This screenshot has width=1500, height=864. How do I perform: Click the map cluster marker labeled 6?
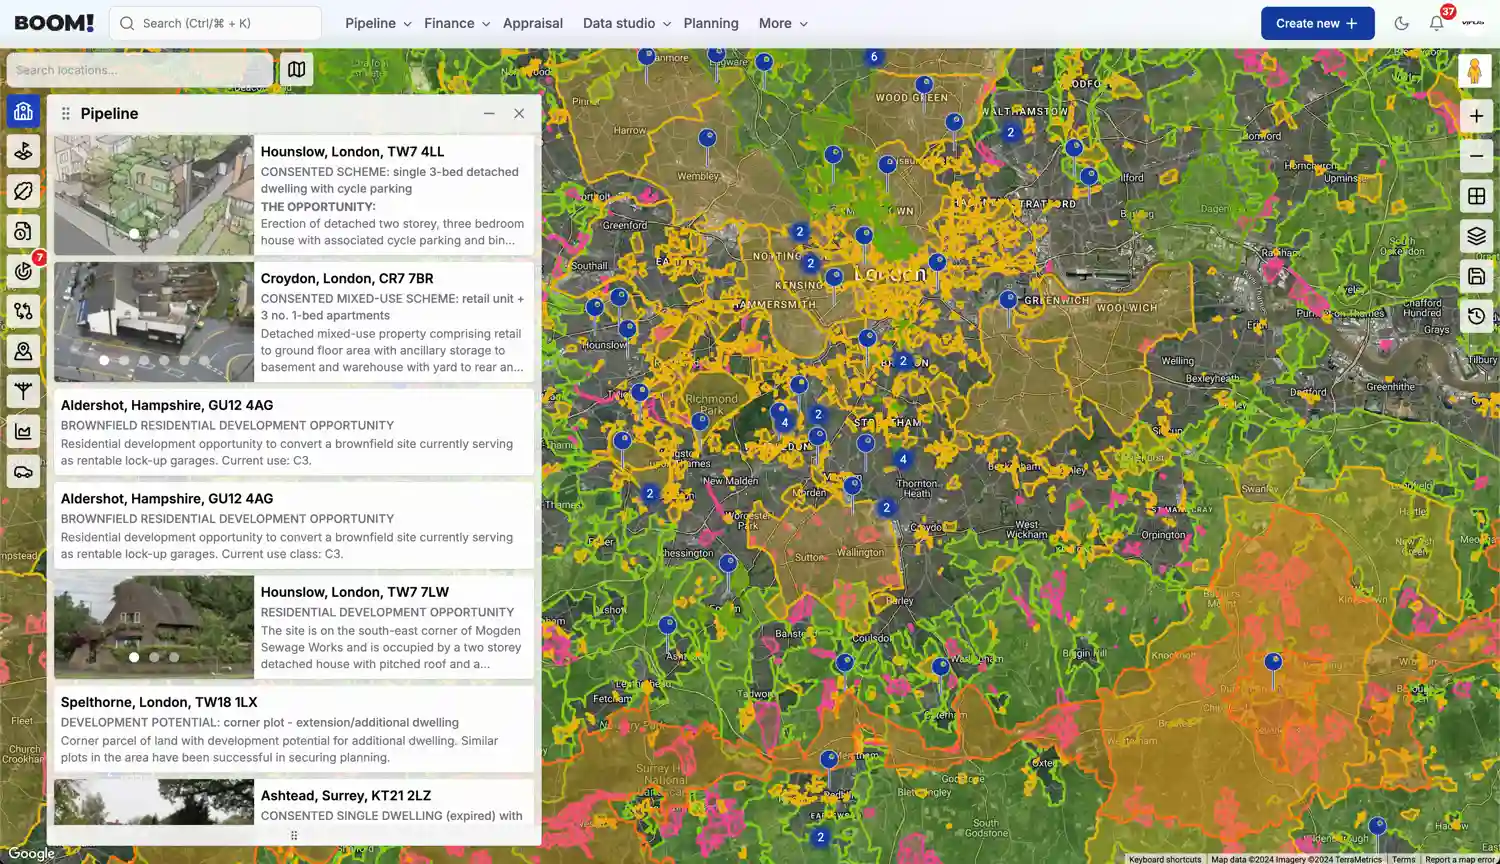point(874,57)
